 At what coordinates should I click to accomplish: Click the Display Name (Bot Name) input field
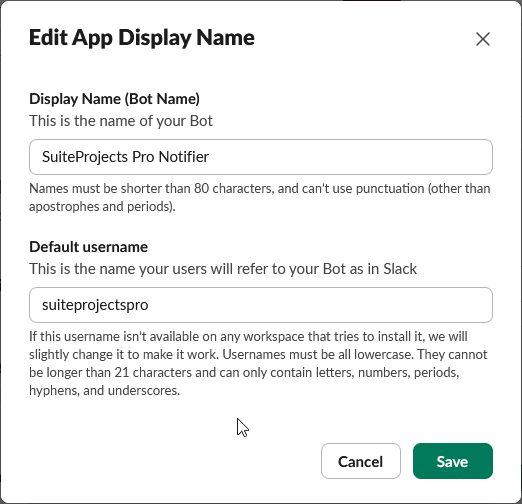pyautogui.click(x=261, y=157)
